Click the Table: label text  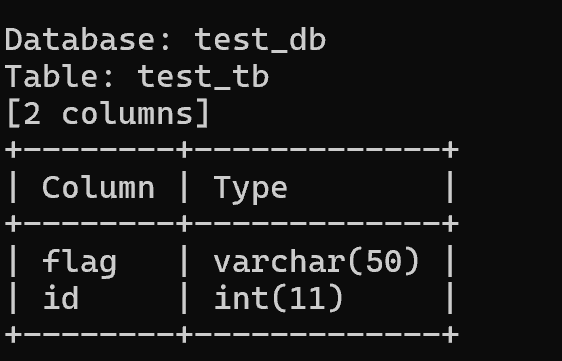click(59, 76)
